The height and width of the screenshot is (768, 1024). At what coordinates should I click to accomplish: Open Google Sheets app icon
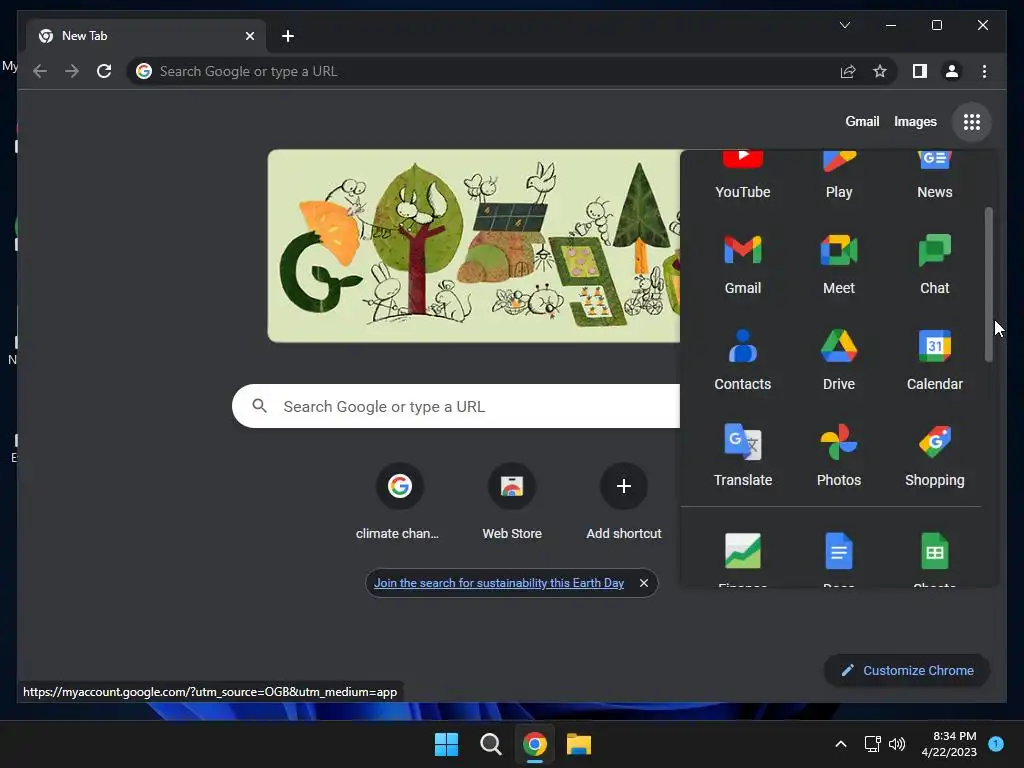[x=935, y=552]
